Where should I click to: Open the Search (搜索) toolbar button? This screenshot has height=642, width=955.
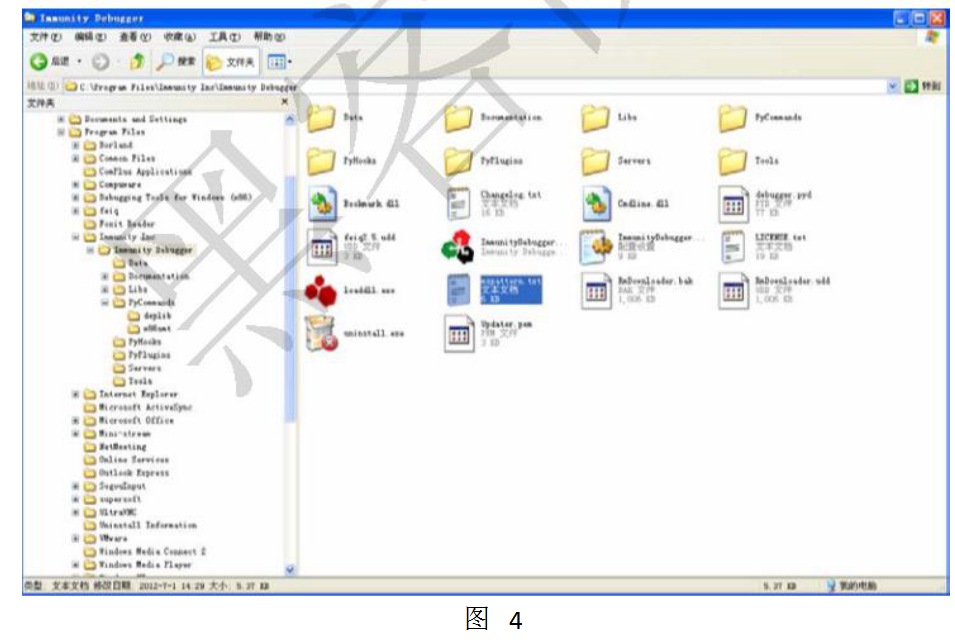(175, 62)
